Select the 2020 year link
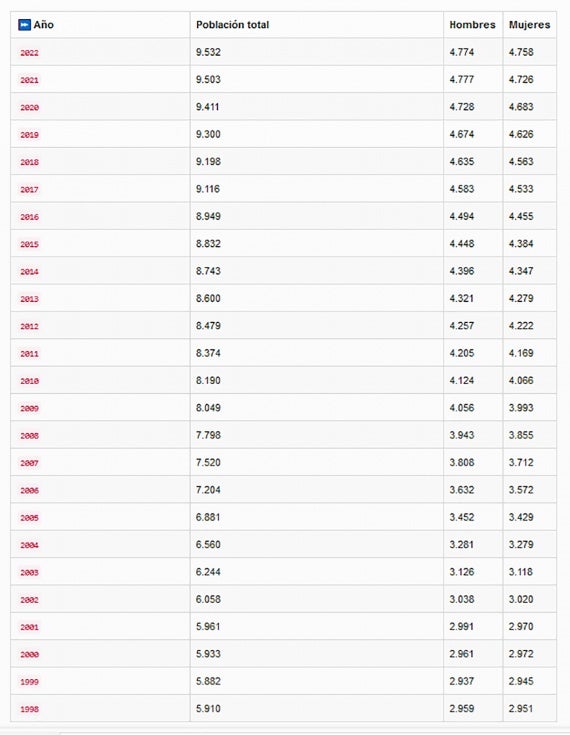Image resolution: width=570 pixels, height=735 pixels. [x=29, y=107]
